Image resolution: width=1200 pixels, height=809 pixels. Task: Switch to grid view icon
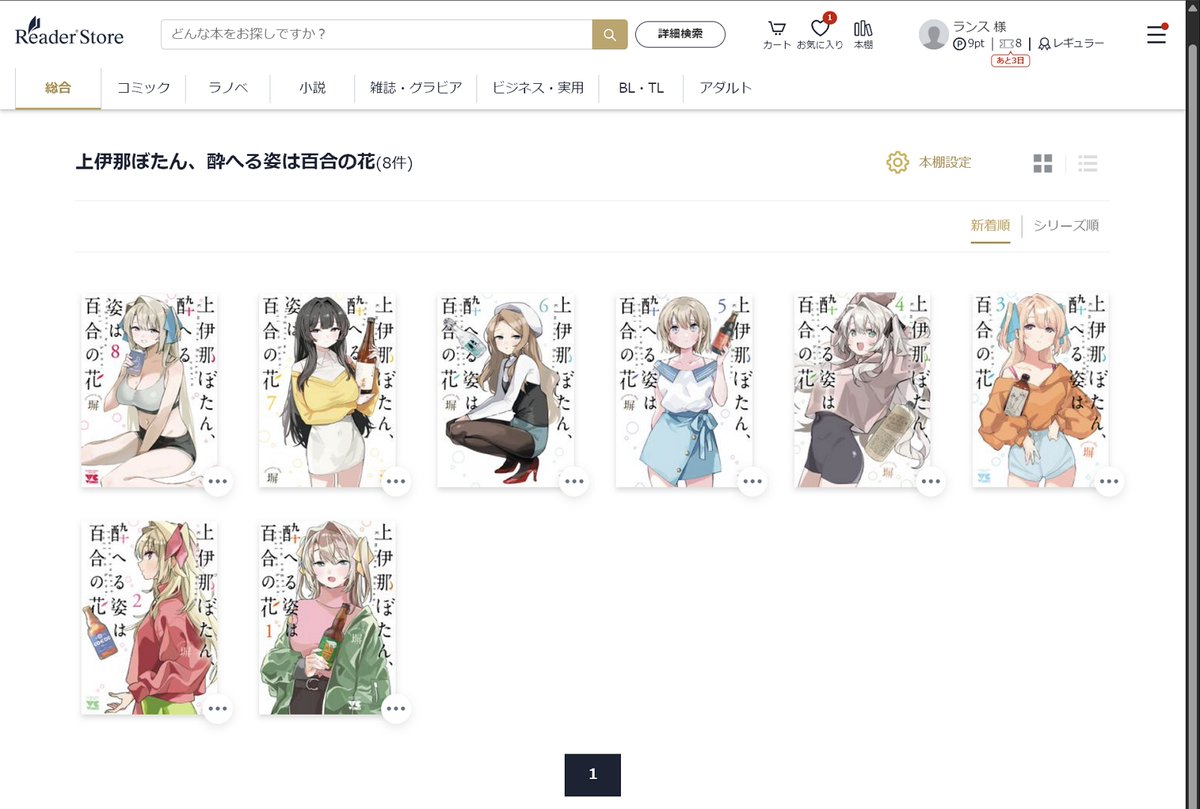(x=1043, y=163)
